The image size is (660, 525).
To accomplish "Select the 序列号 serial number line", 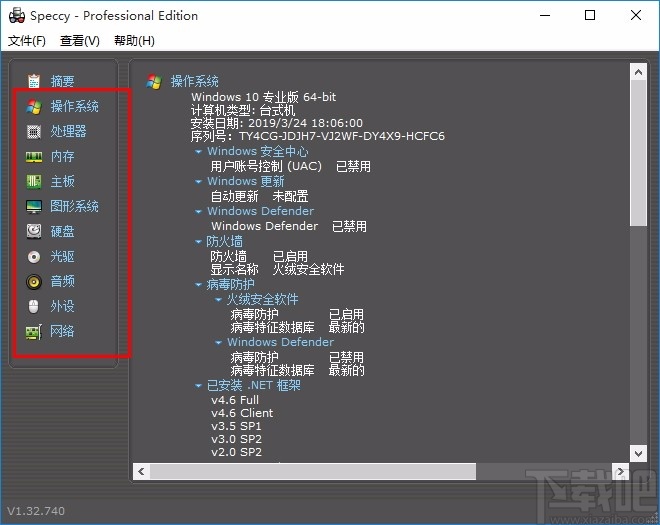I will click(318, 136).
